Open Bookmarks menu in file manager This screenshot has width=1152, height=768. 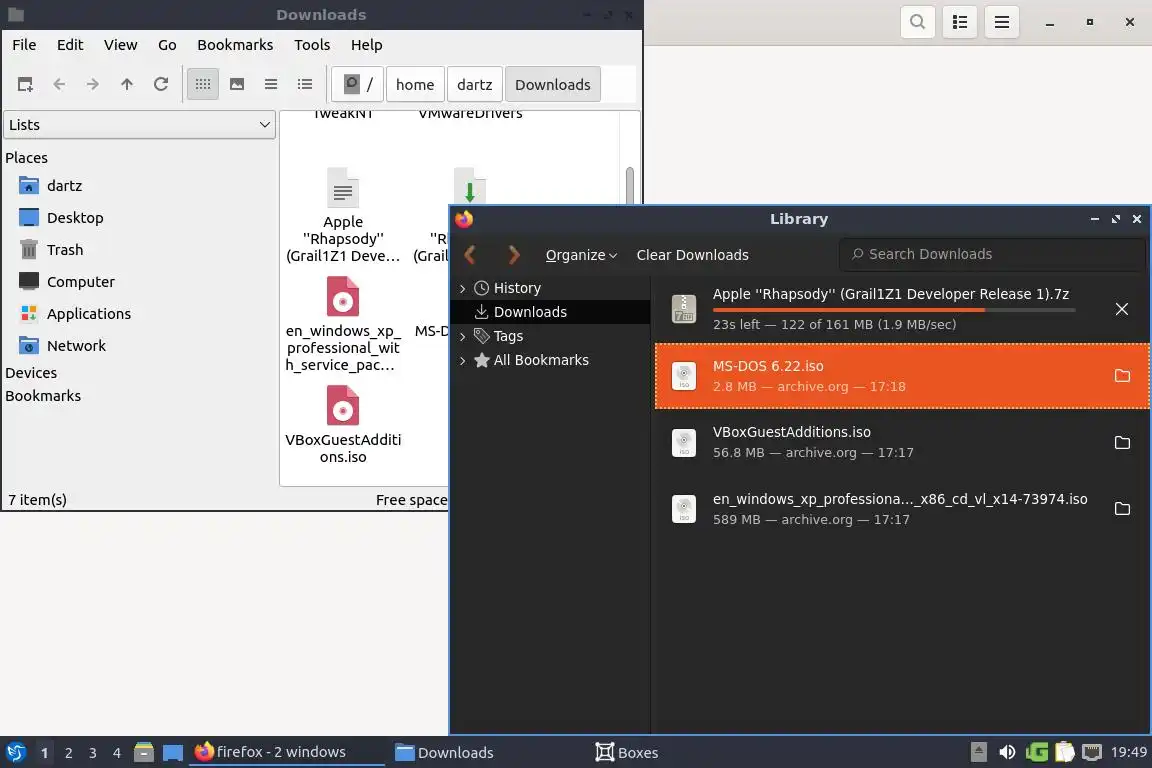pyautogui.click(x=235, y=45)
